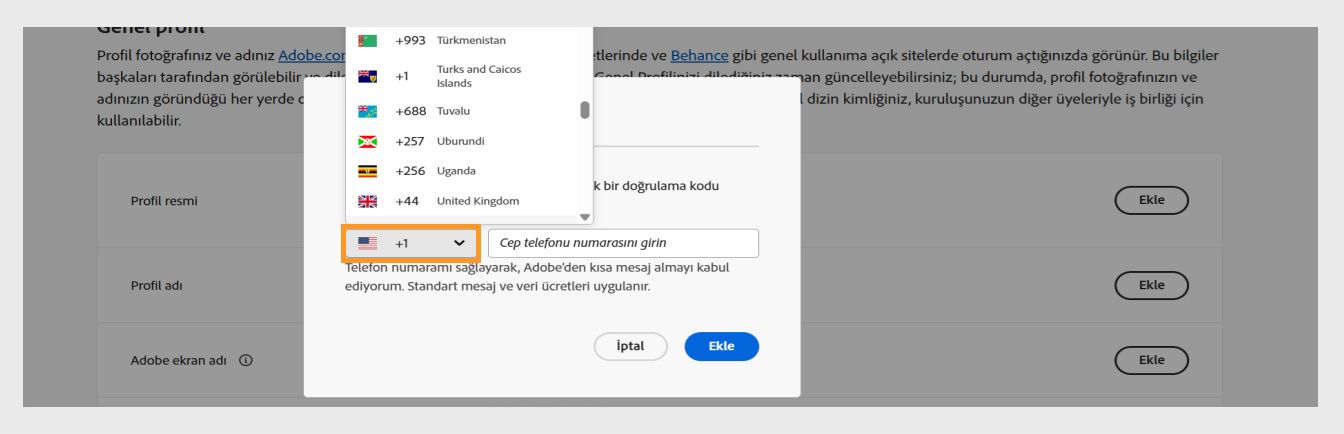Screen dimensions: 1344x434
Task: Click info icon next to Adobe ekran adı
Action: click(245, 362)
